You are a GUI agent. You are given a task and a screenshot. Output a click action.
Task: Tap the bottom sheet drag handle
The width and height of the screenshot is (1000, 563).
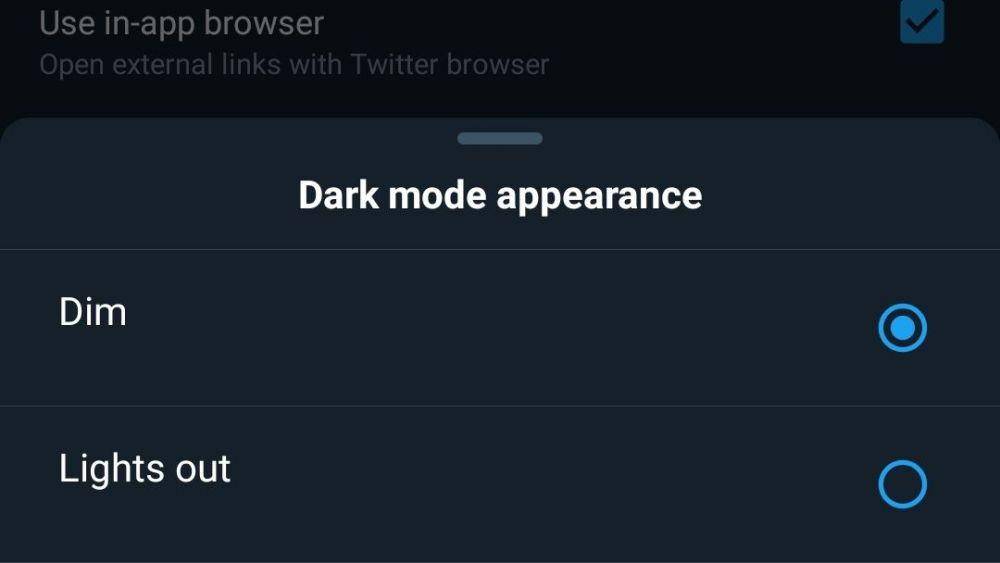[500, 138]
